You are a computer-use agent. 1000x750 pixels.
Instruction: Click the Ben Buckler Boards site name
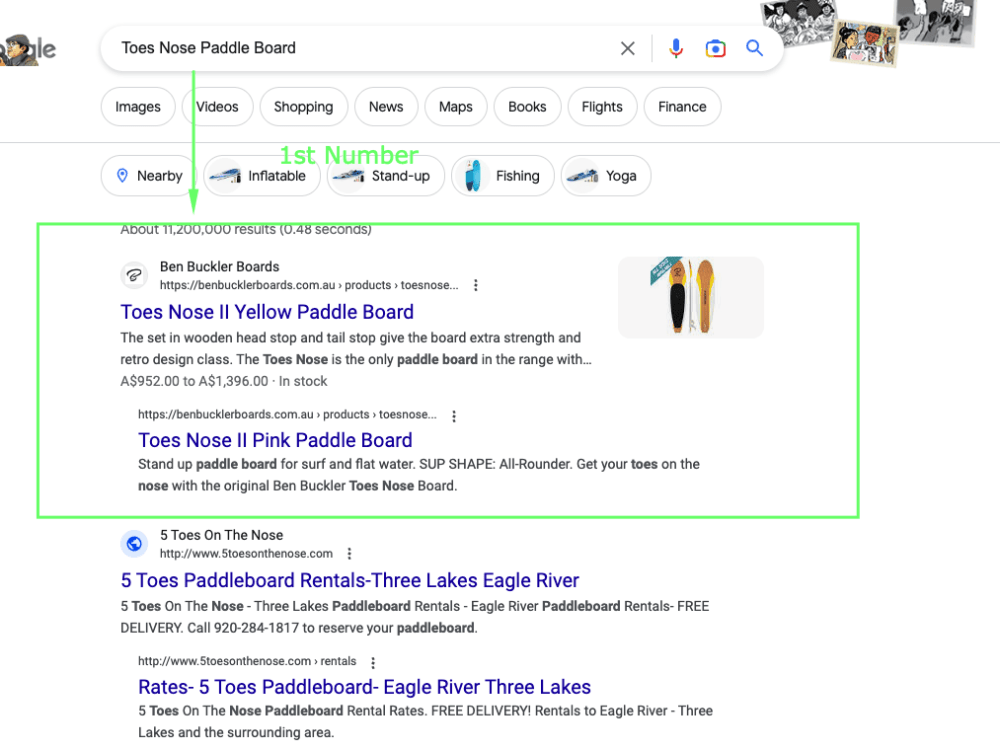click(x=219, y=267)
